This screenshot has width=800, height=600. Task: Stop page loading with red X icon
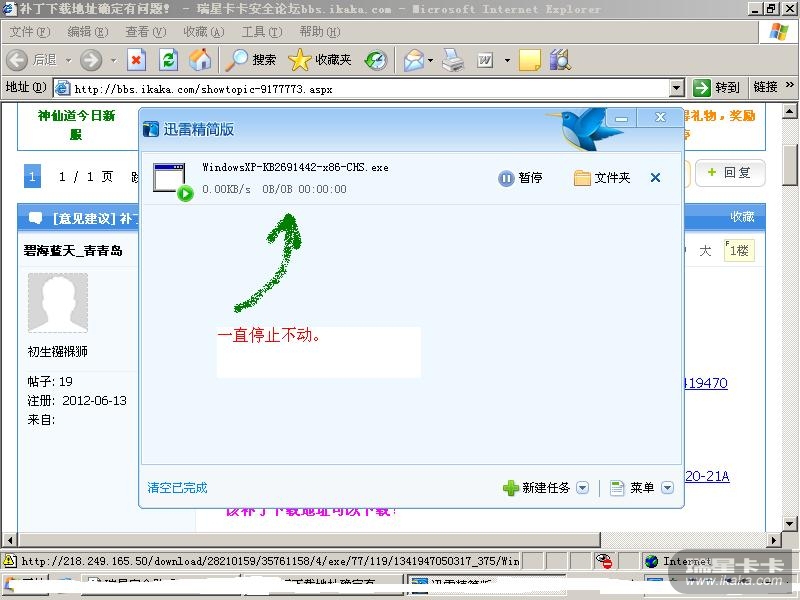[x=136, y=60]
